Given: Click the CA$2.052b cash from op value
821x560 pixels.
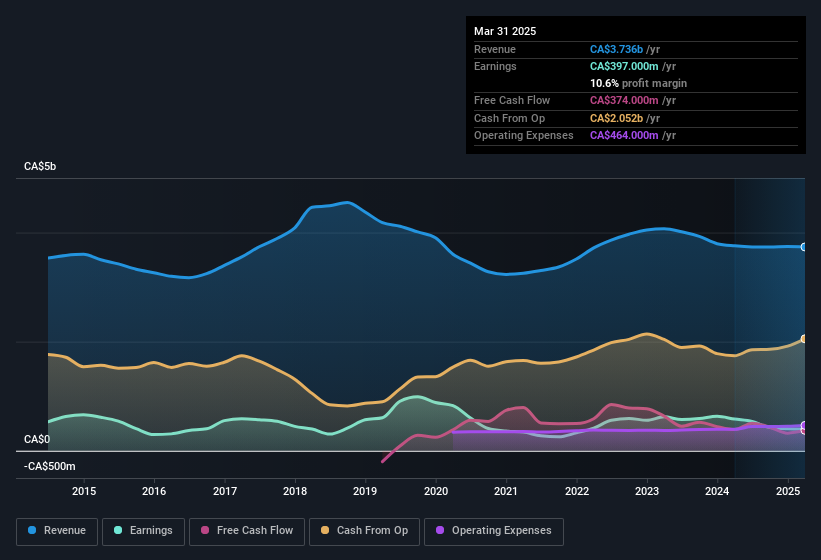Looking at the screenshot, I should pos(616,118).
